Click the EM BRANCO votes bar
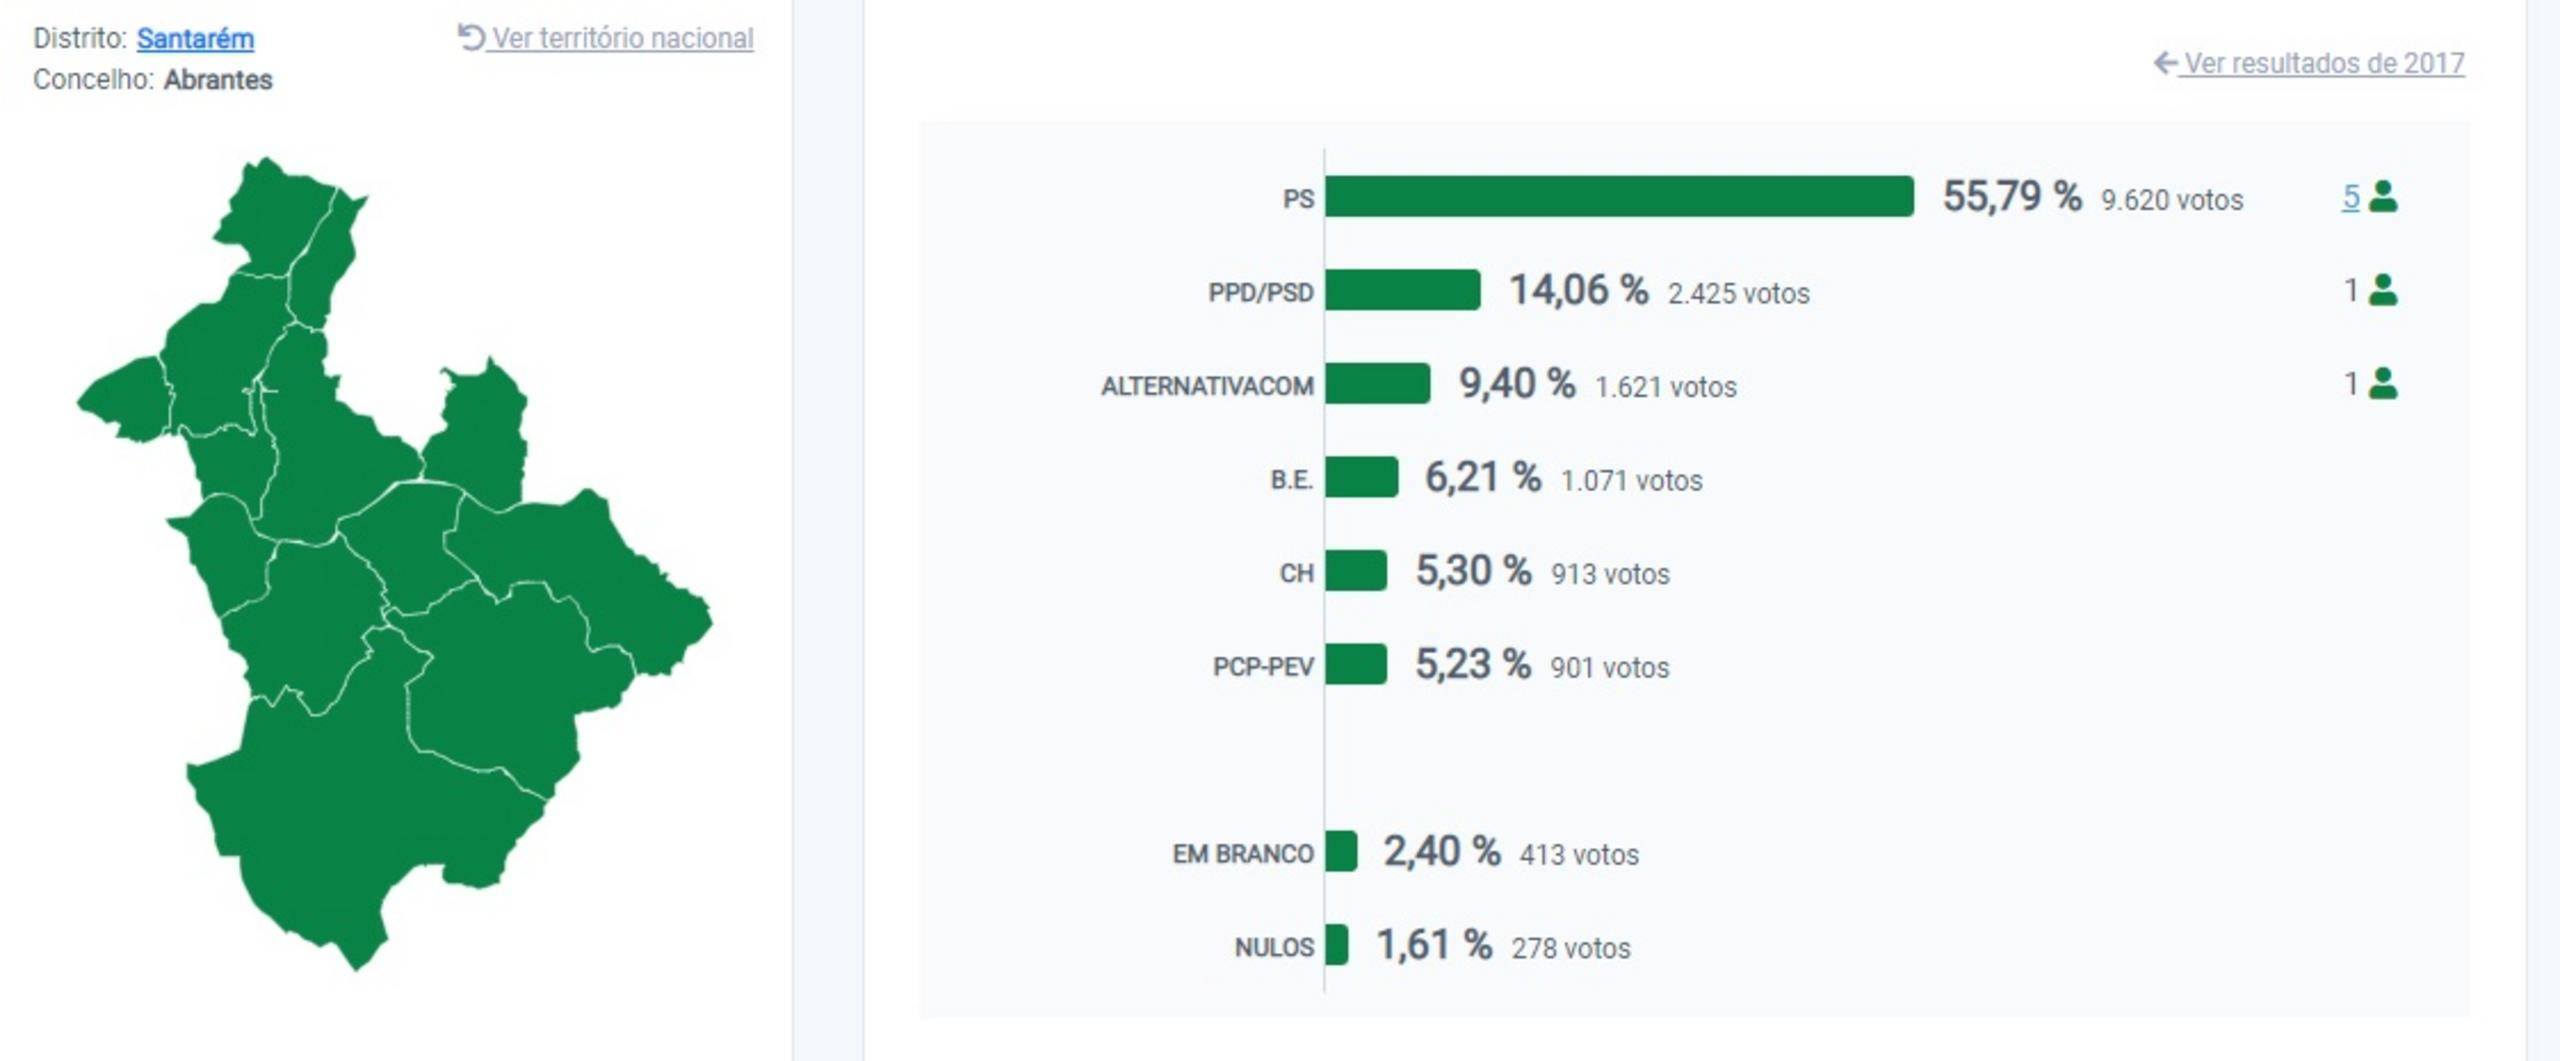 [x=1341, y=852]
